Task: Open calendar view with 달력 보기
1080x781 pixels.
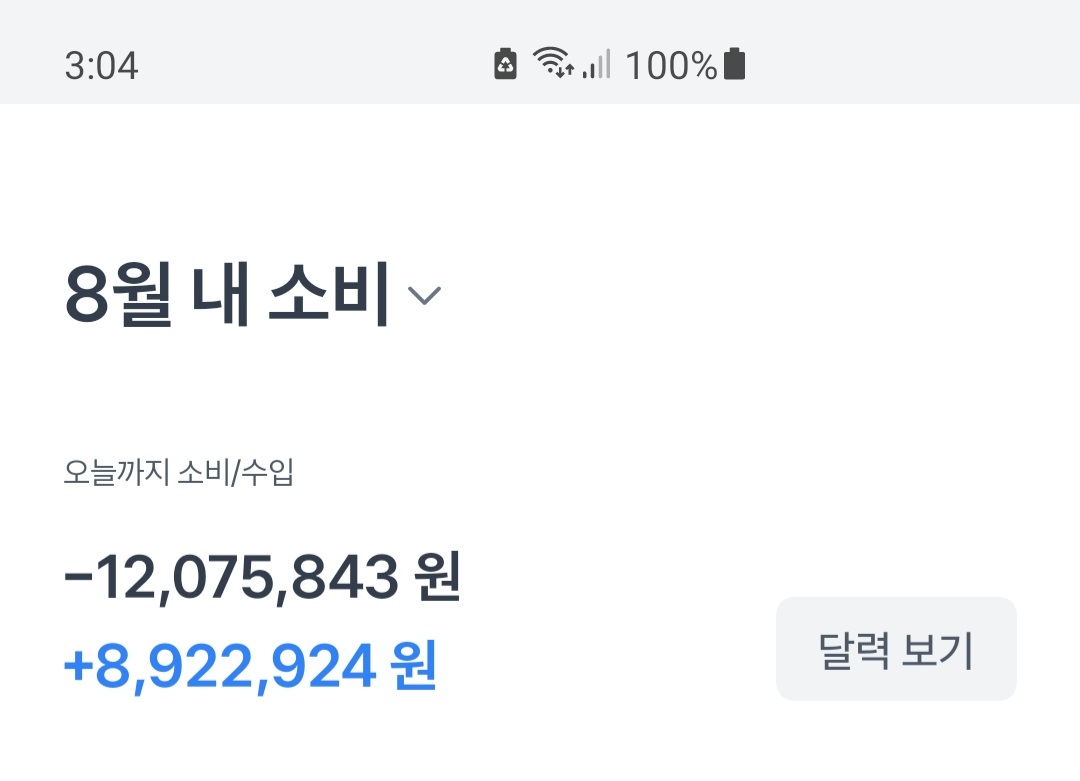Action: (896, 649)
